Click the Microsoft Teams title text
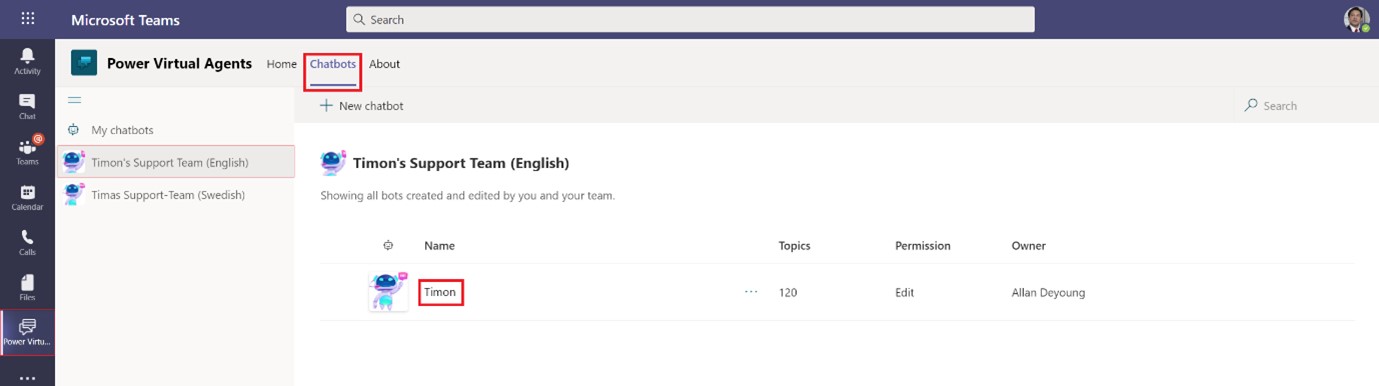Screen dimensions: 1379x386 tap(126, 20)
